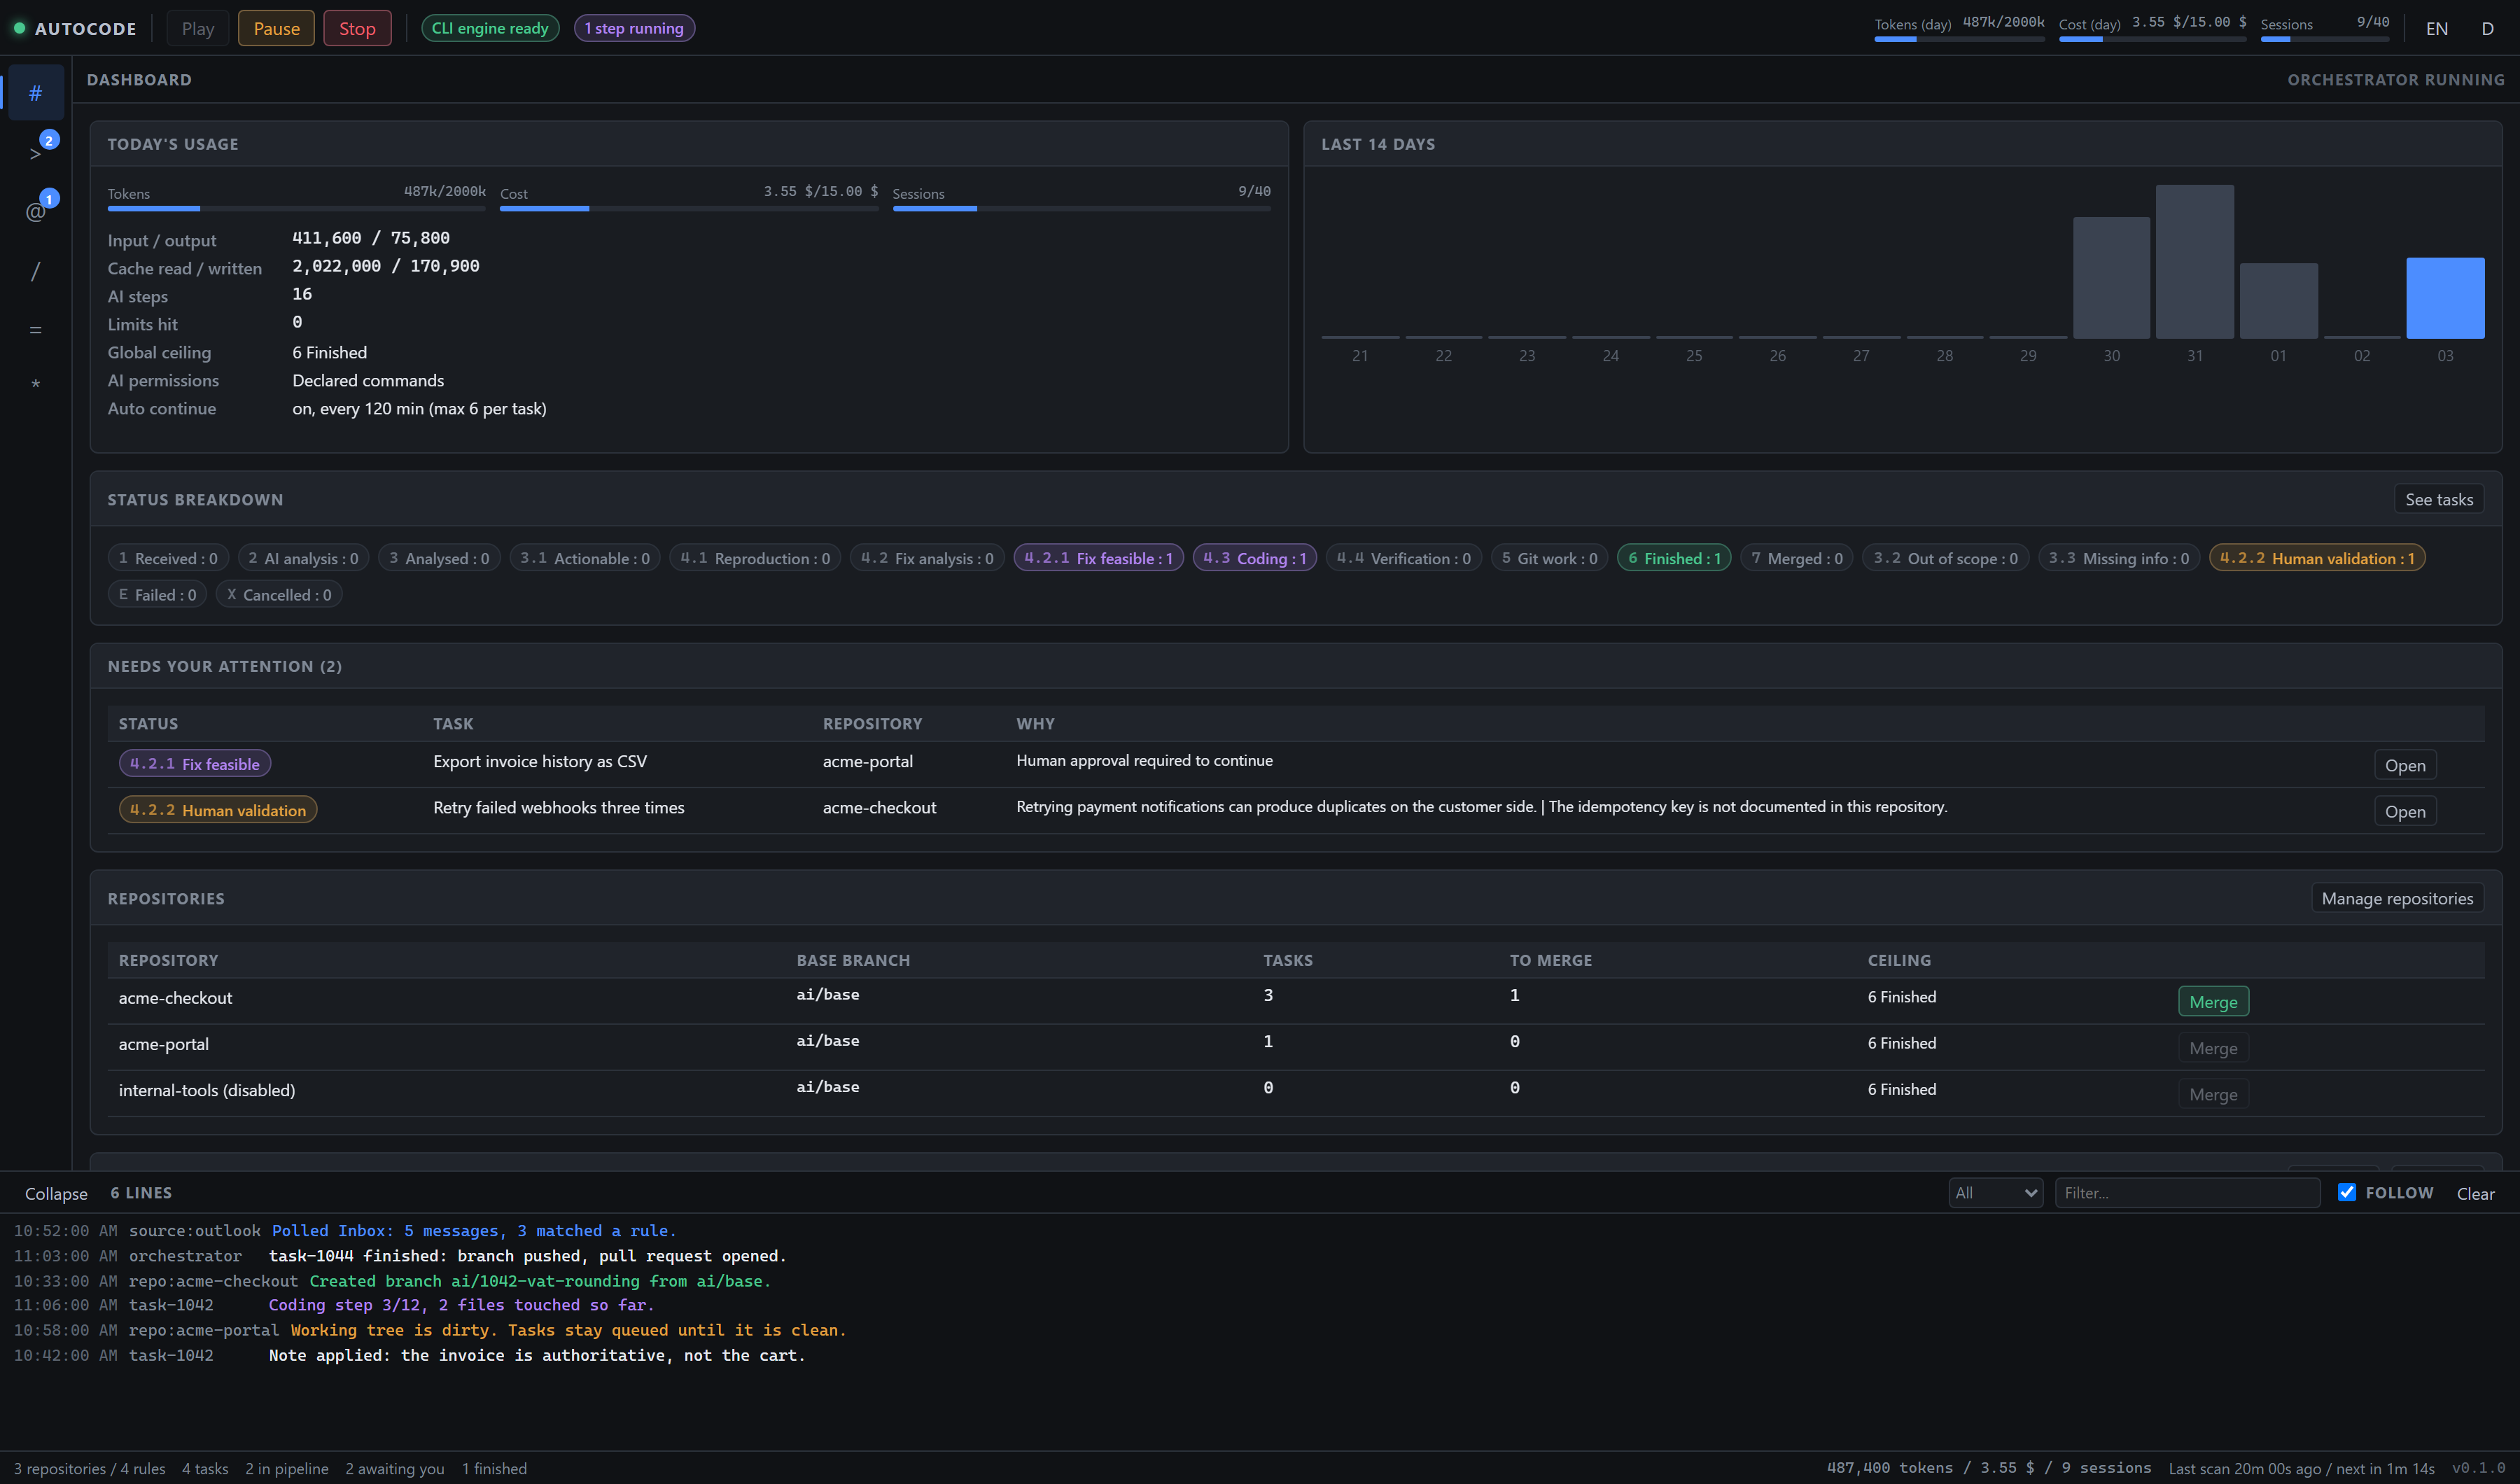Filter by 2 AI analysis status chip
This screenshot has width=2520, height=1484.
[x=303, y=558]
